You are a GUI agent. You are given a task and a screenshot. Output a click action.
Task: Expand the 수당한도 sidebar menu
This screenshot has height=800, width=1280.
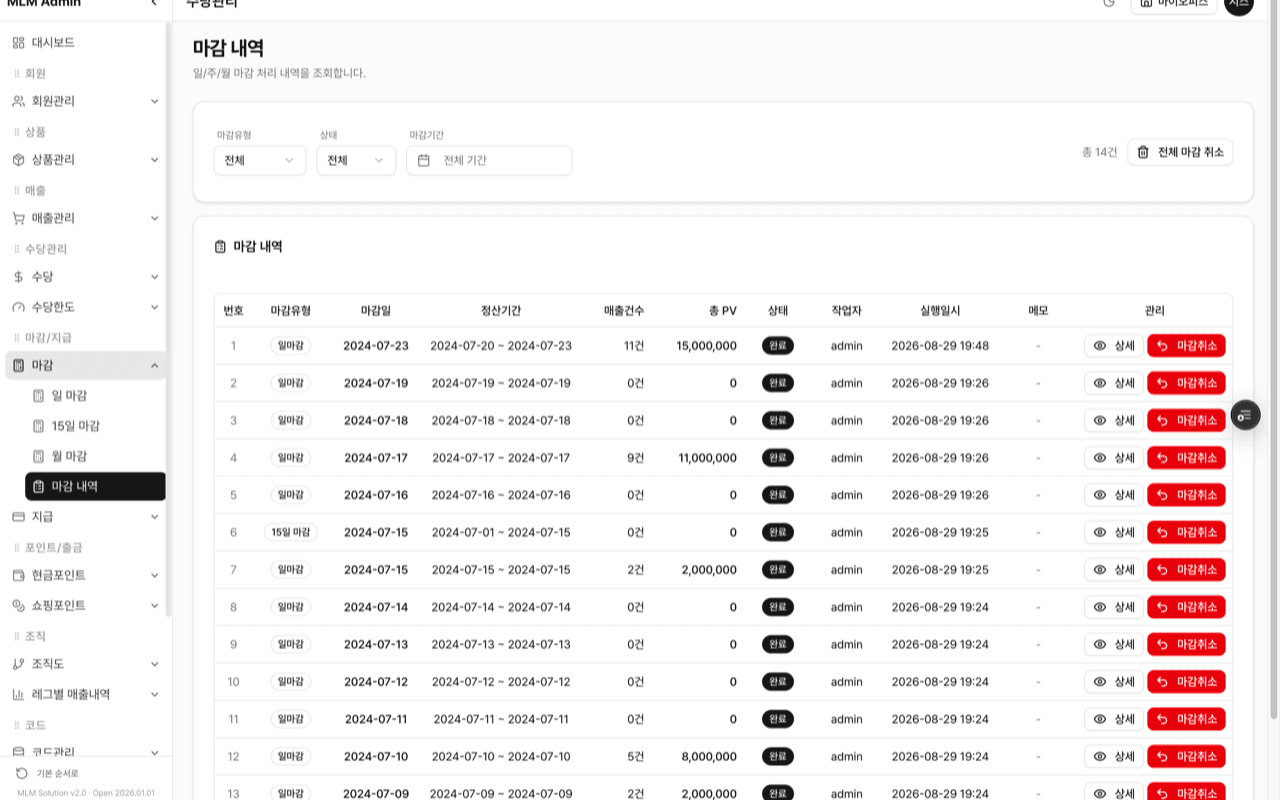pos(85,307)
